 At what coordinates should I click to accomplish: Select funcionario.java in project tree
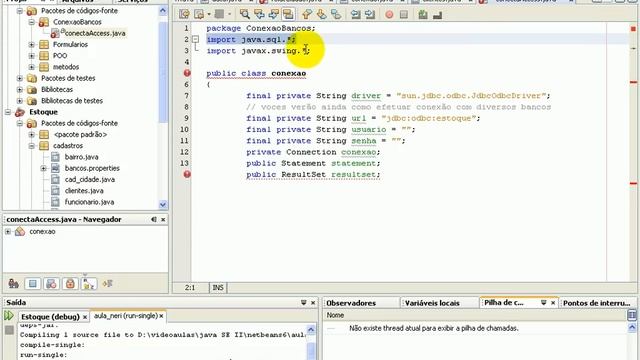pos(89,202)
